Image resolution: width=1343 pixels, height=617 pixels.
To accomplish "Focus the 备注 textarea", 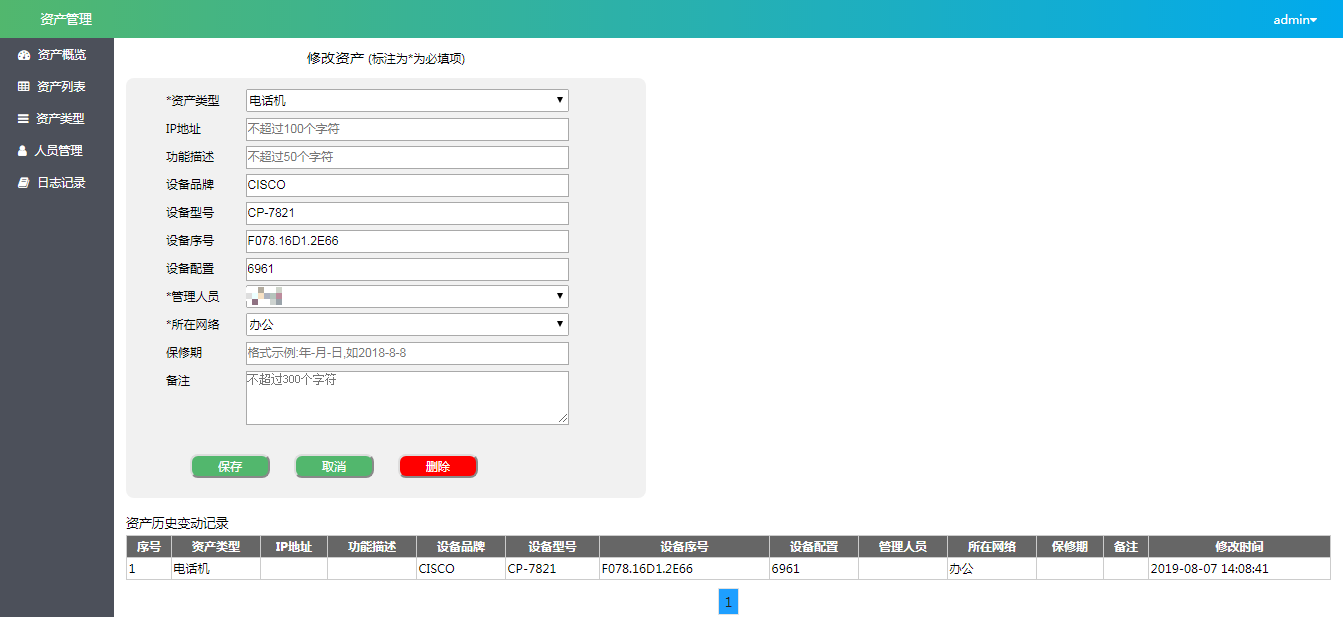I will coord(407,398).
